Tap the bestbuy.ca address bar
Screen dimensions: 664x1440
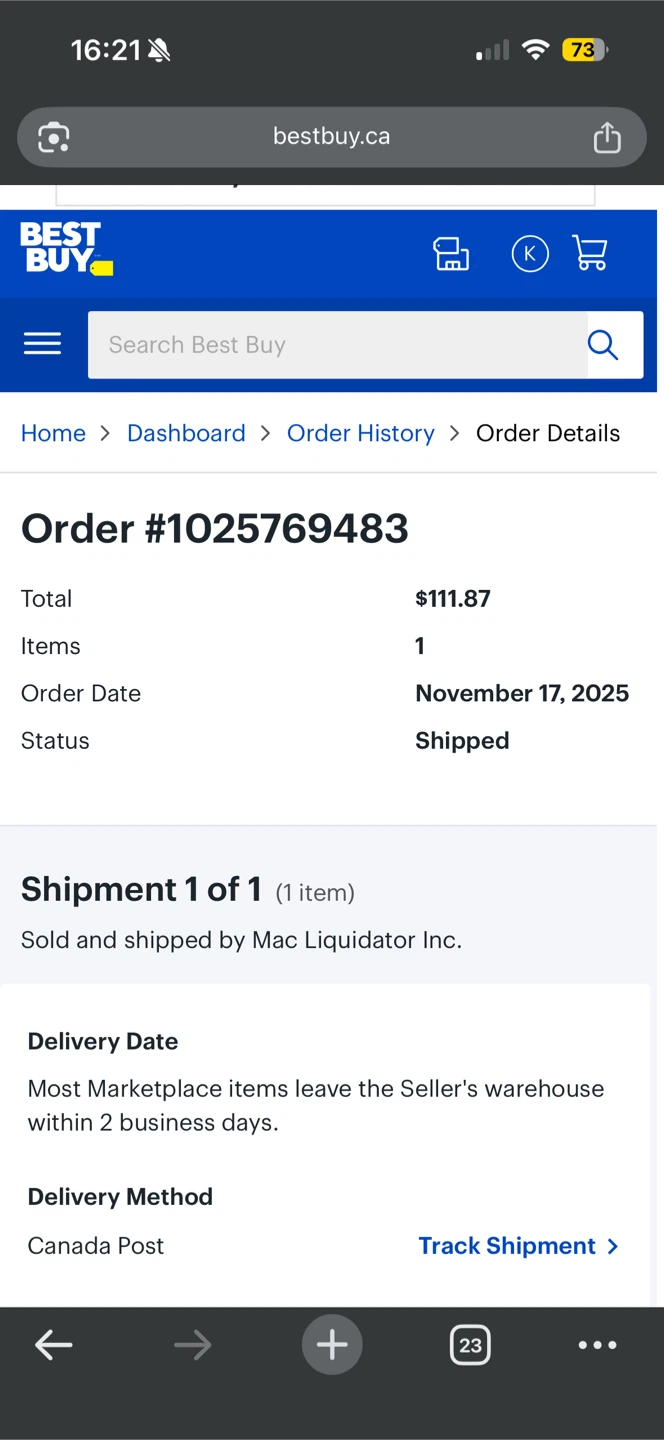point(332,137)
